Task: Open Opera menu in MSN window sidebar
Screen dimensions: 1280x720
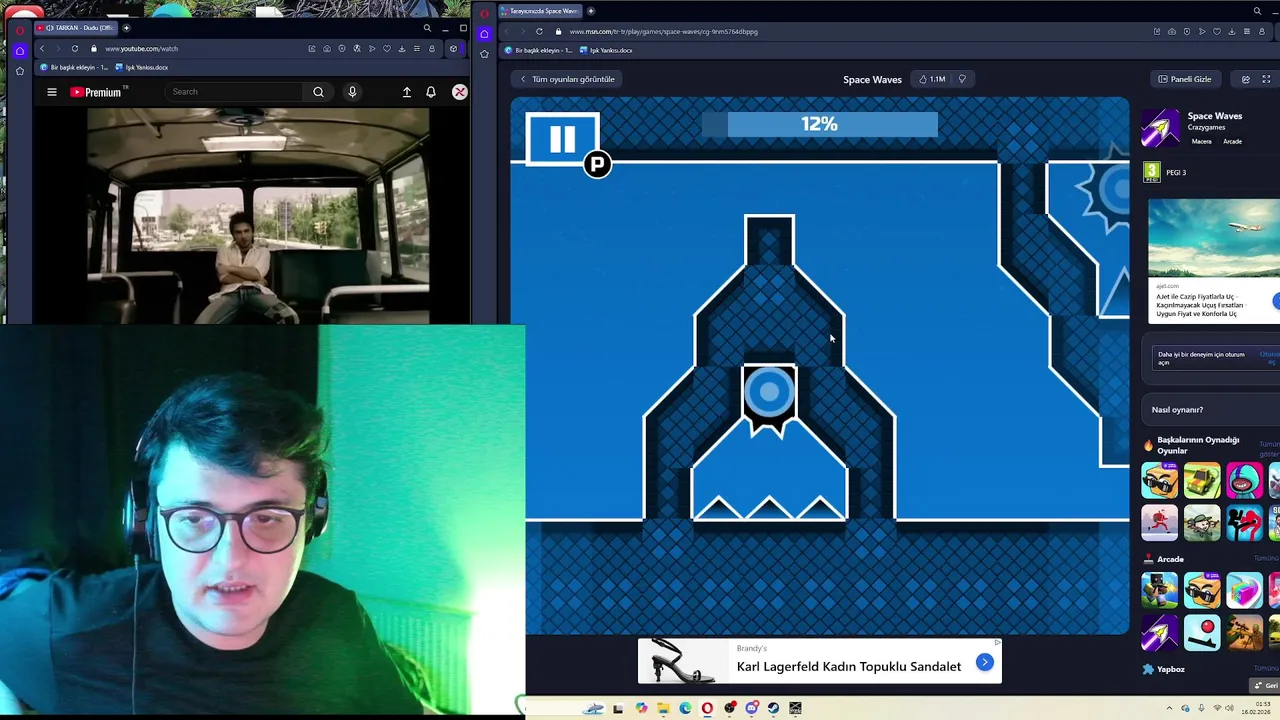Action: pos(484,13)
